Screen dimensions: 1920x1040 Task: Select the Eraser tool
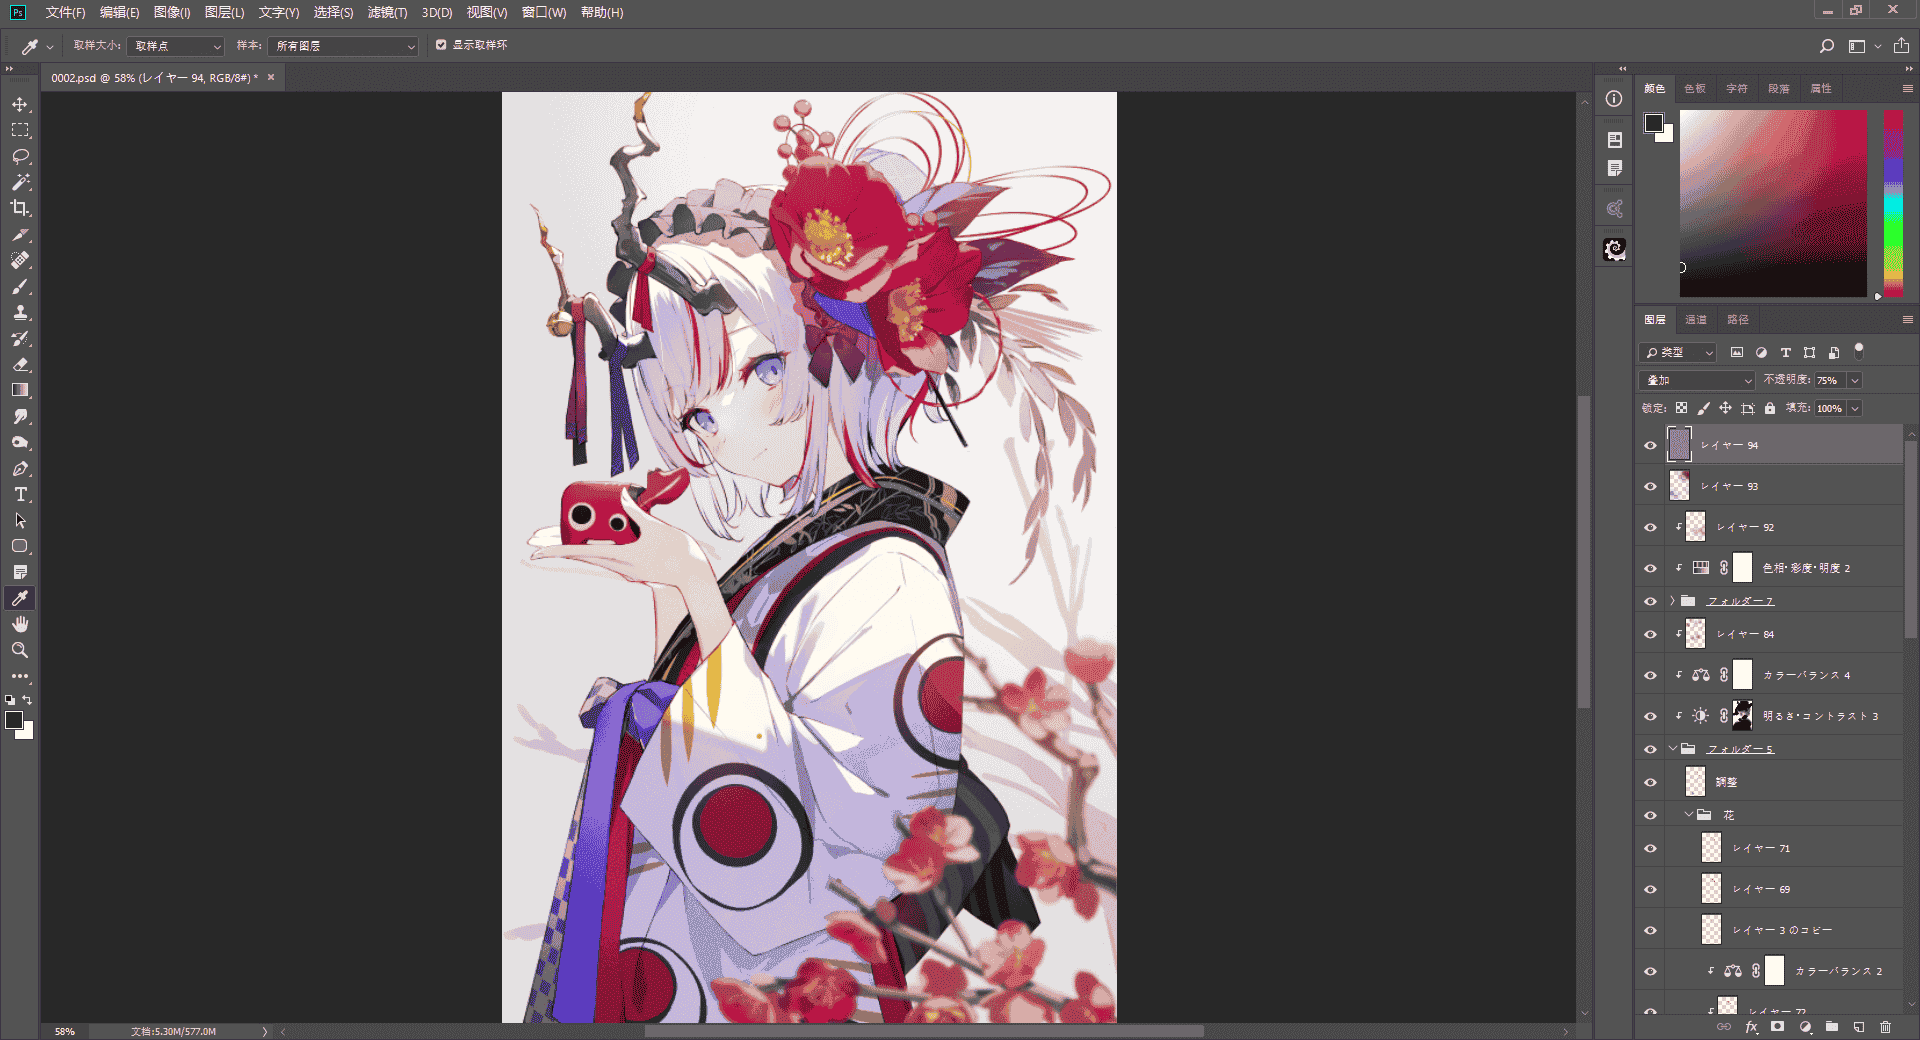point(20,364)
